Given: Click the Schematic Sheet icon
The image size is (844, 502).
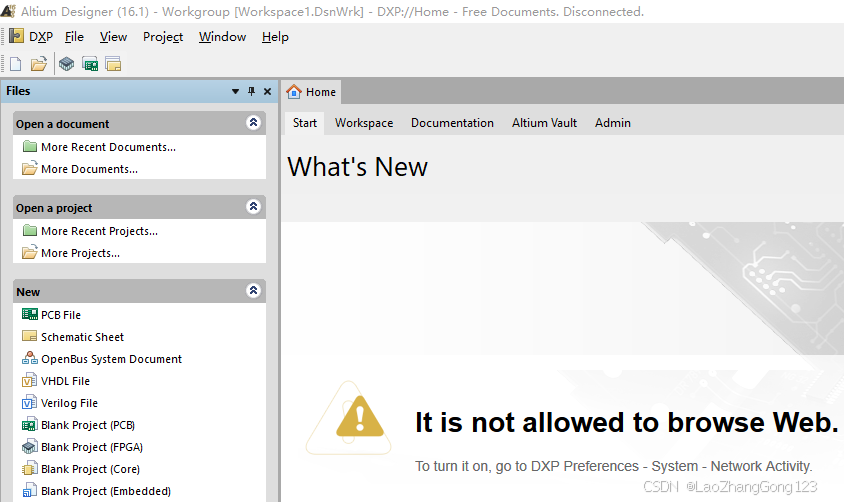Looking at the screenshot, I should (30, 336).
